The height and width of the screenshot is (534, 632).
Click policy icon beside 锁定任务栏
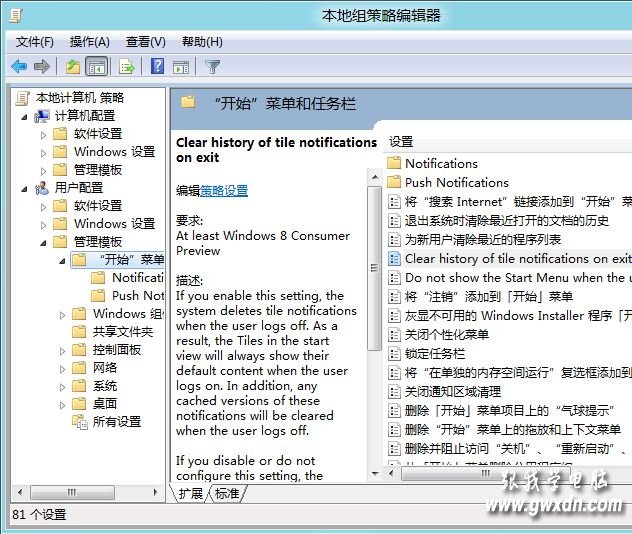(x=394, y=354)
